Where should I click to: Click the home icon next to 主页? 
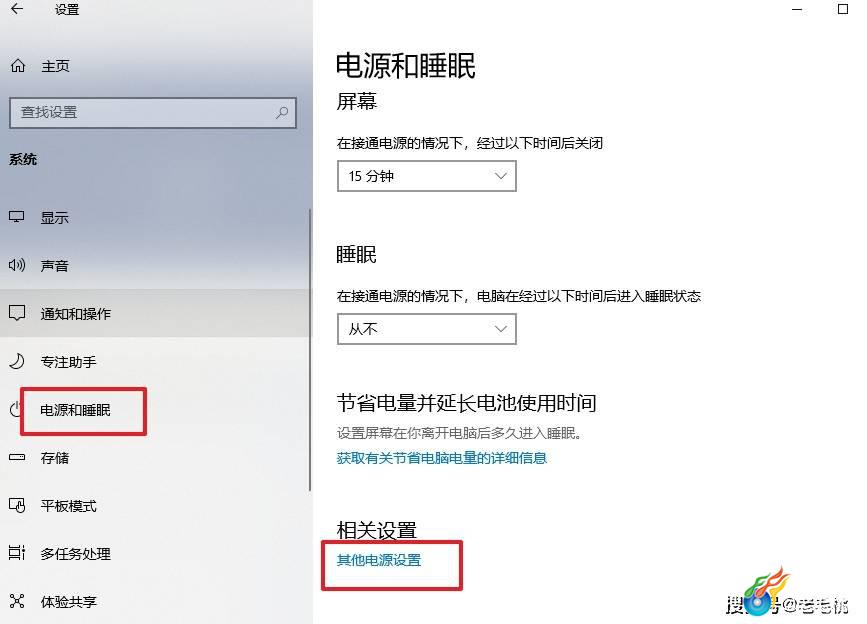pyautogui.click(x=18, y=66)
